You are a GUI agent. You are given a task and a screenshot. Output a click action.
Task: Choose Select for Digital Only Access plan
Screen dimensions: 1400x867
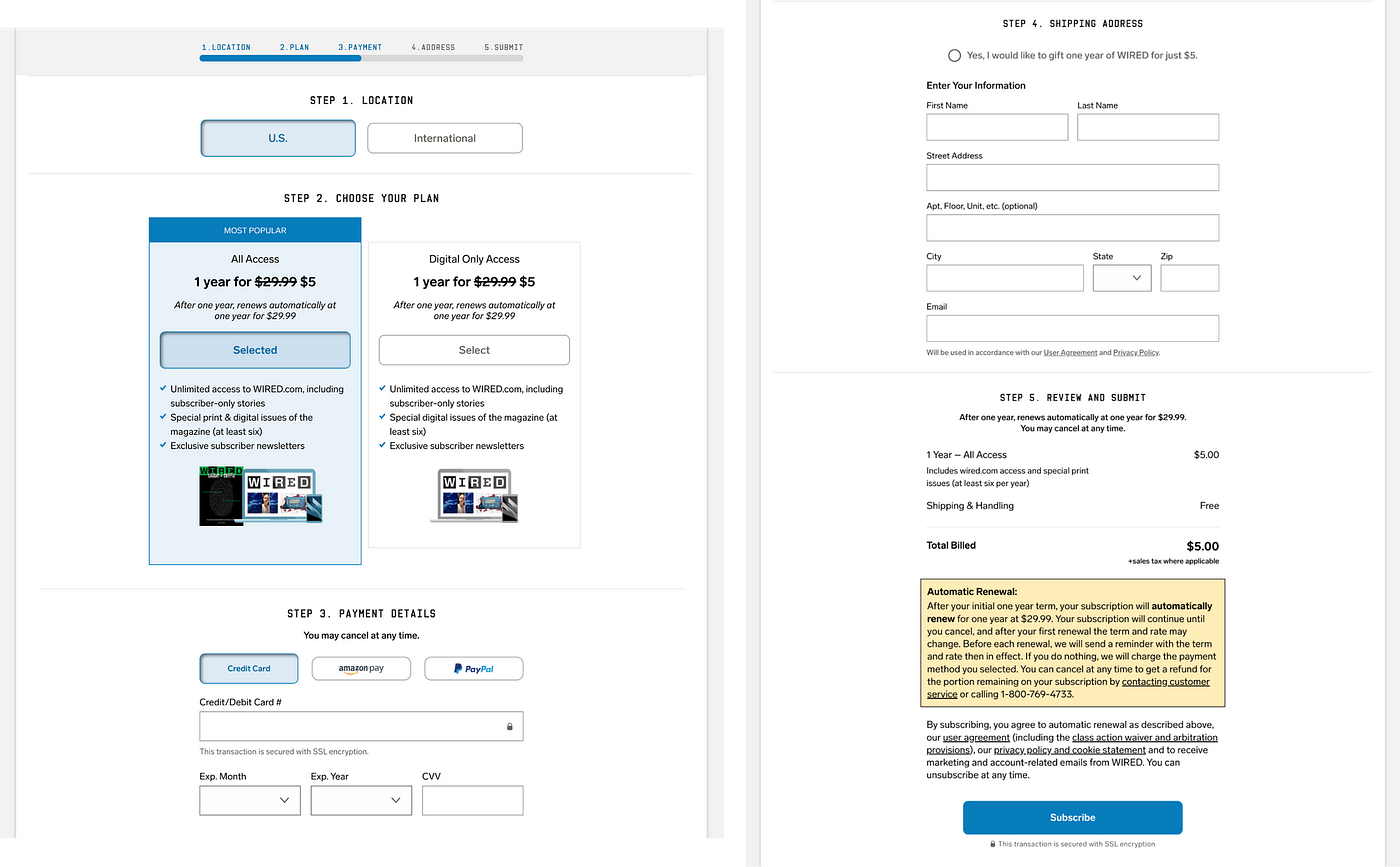[x=474, y=350]
